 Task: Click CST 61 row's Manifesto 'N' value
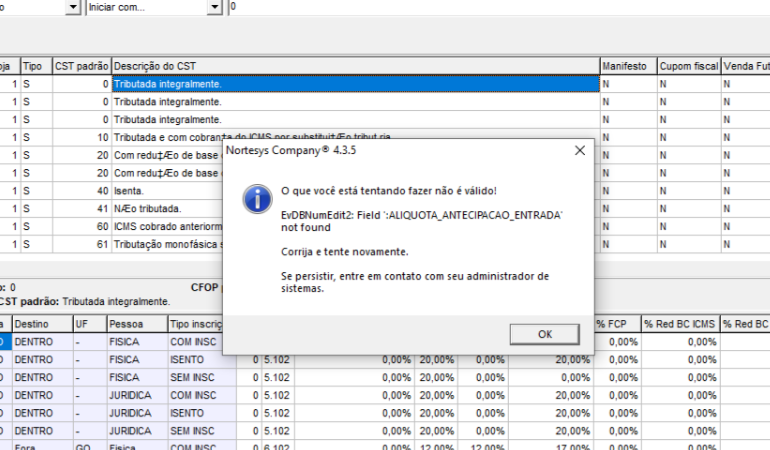[x=629, y=244]
